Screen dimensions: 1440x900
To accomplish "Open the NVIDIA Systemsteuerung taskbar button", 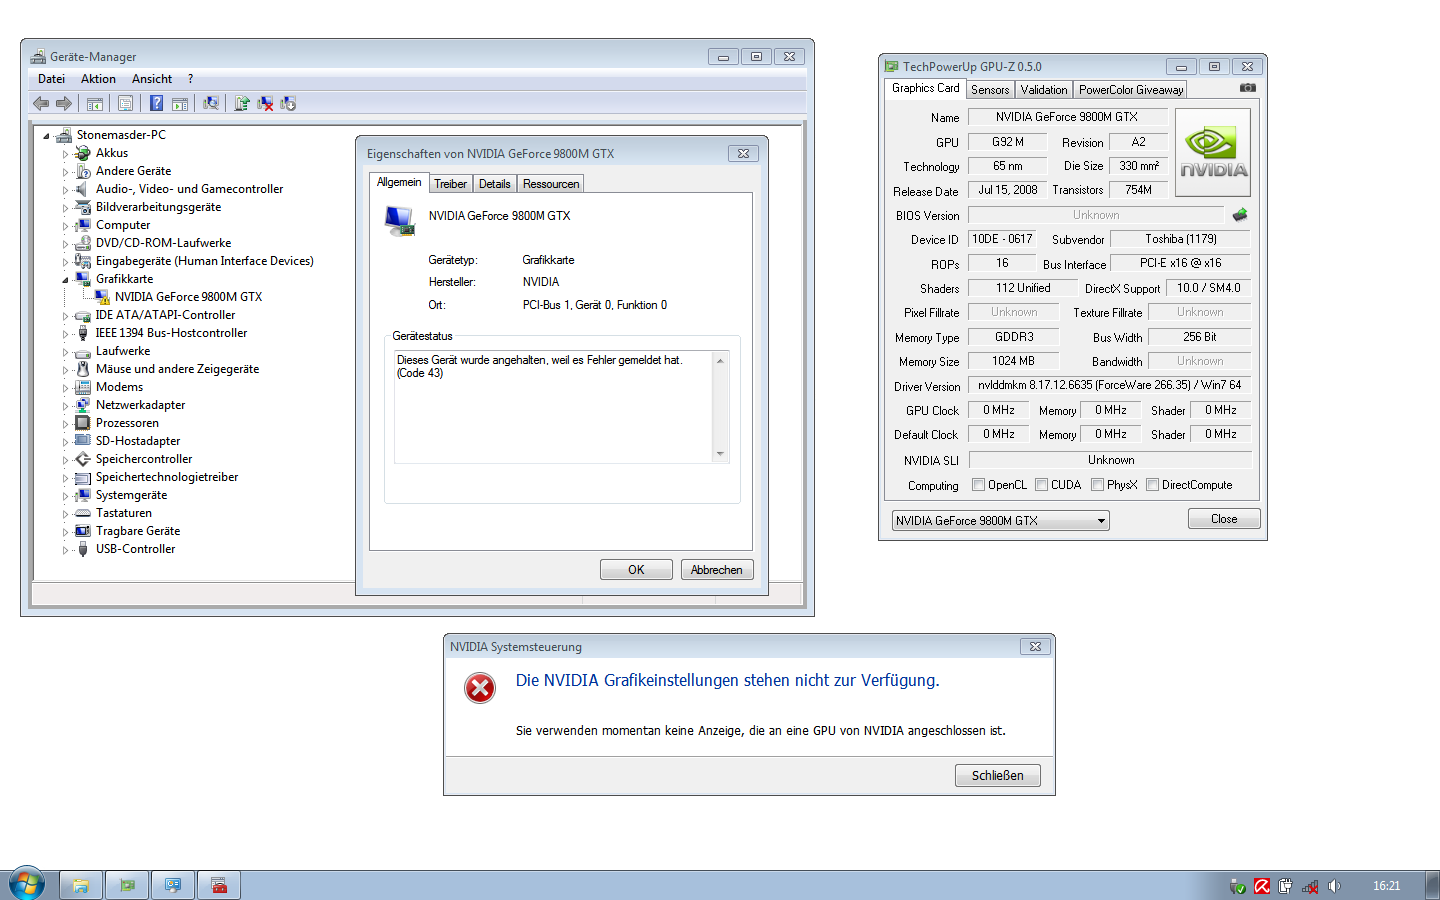I will pyautogui.click(x=173, y=885).
